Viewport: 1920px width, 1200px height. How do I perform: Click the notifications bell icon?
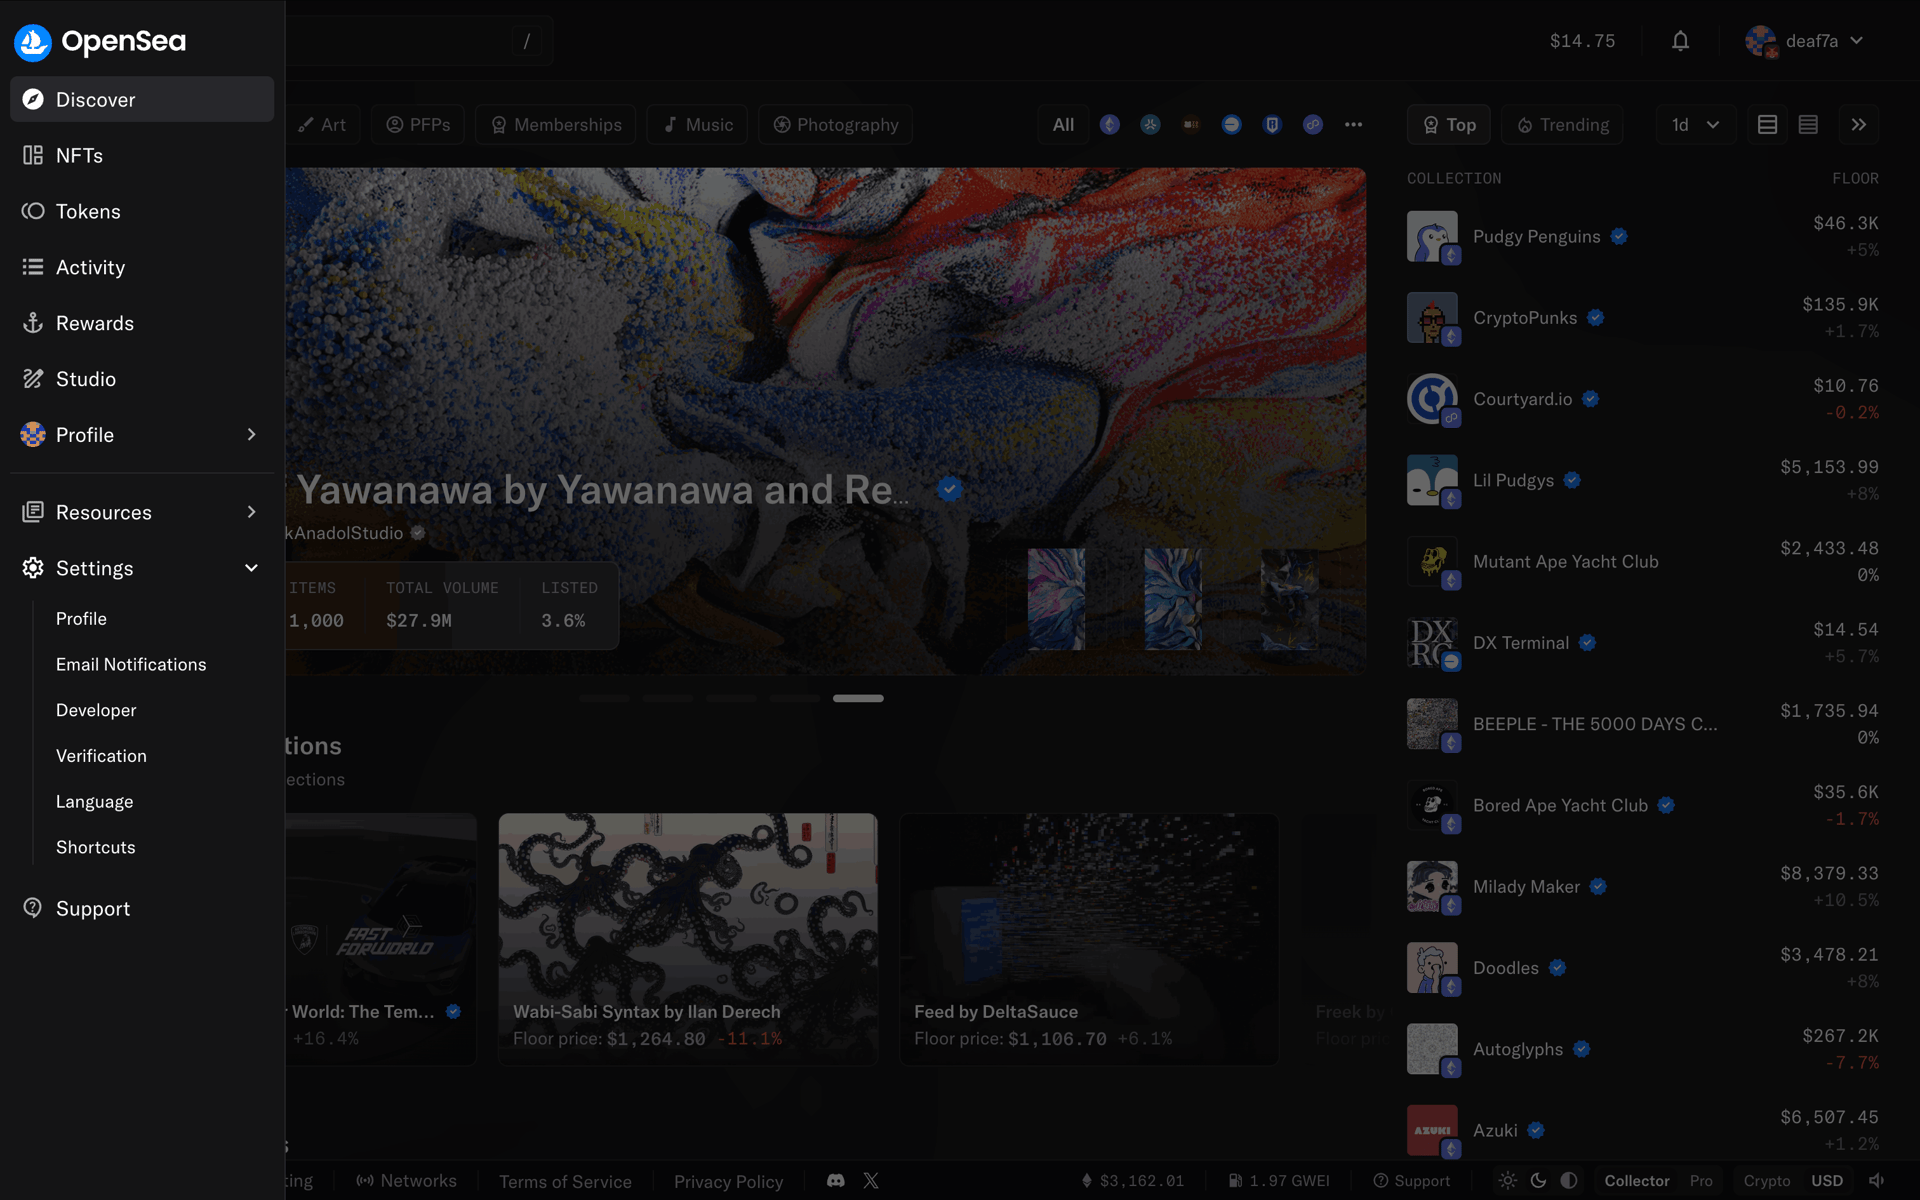tap(1680, 41)
